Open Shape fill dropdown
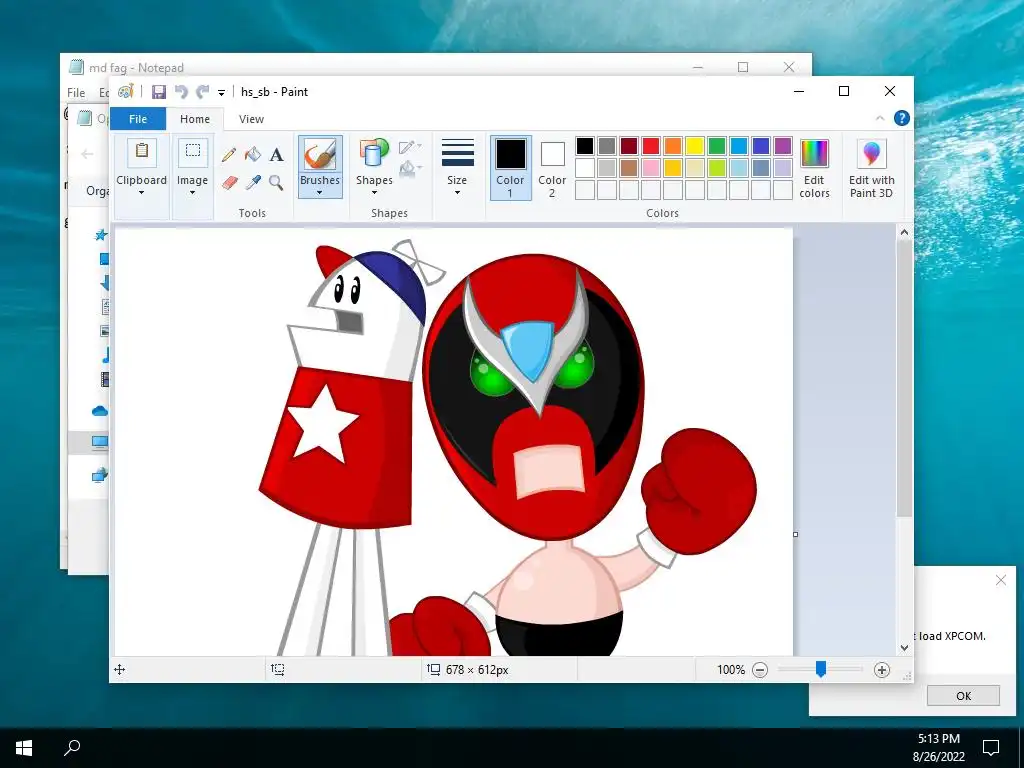1024x768 pixels. click(x=410, y=169)
